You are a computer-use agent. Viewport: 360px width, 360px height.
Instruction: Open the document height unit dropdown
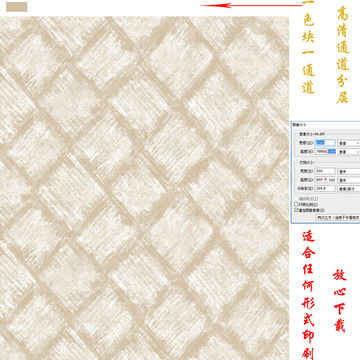point(349,180)
